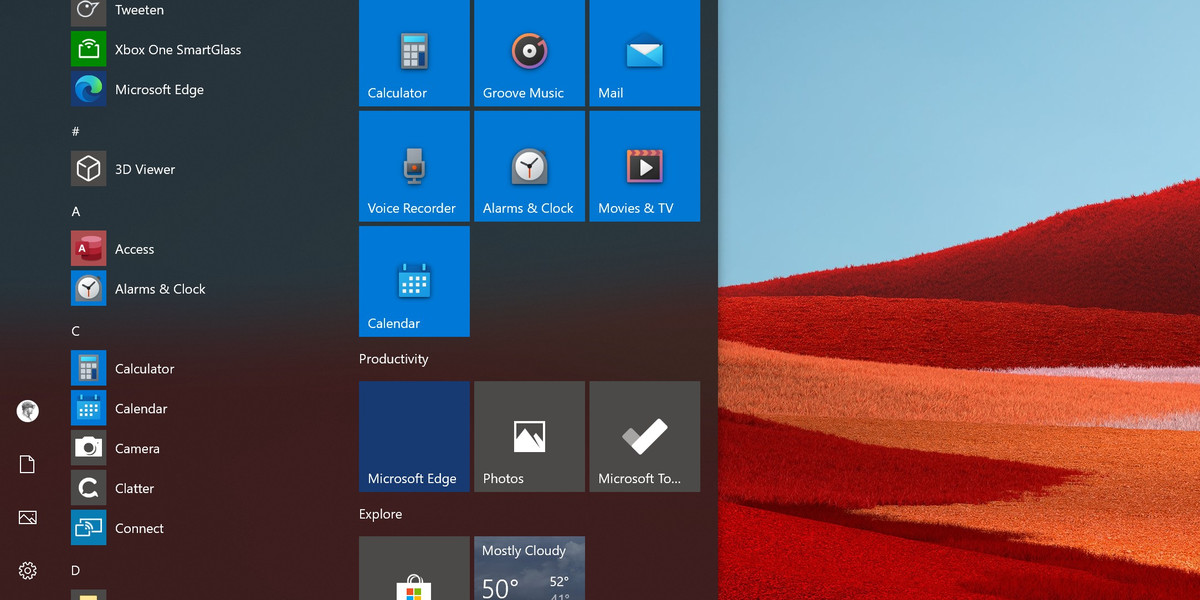This screenshot has width=1200, height=600.
Task: Click the C letter group header
Action: pos(76,331)
